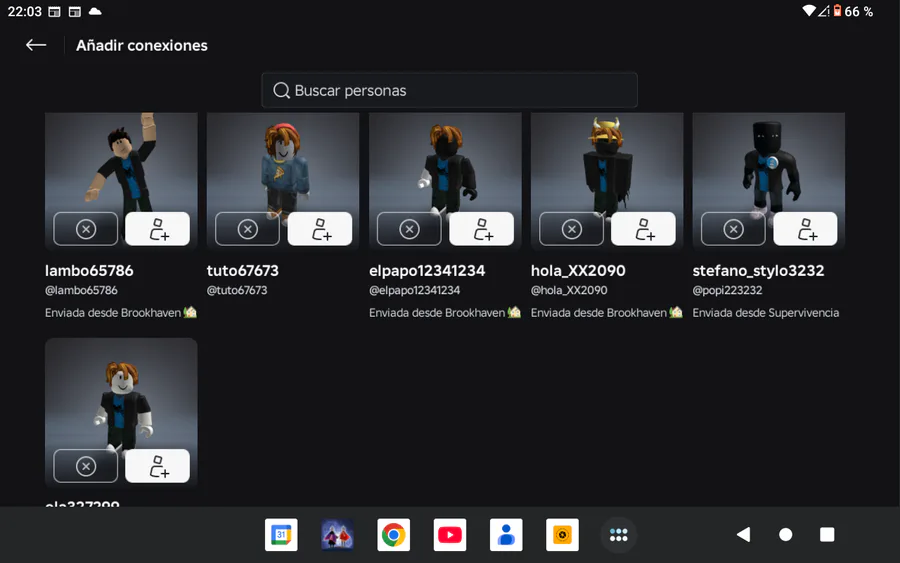Decline tuto67673's connection request
The image size is (900, 563).
coord(247,229)
